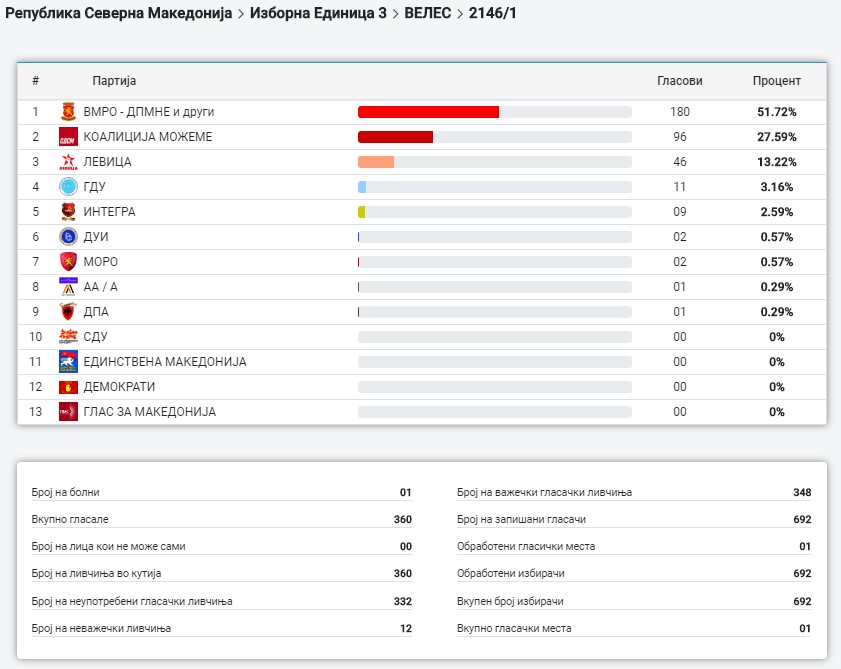The height and width of the screenshot is (669, 841).
Task: Select the ДПА party emblem
Action: click(68, 312)
